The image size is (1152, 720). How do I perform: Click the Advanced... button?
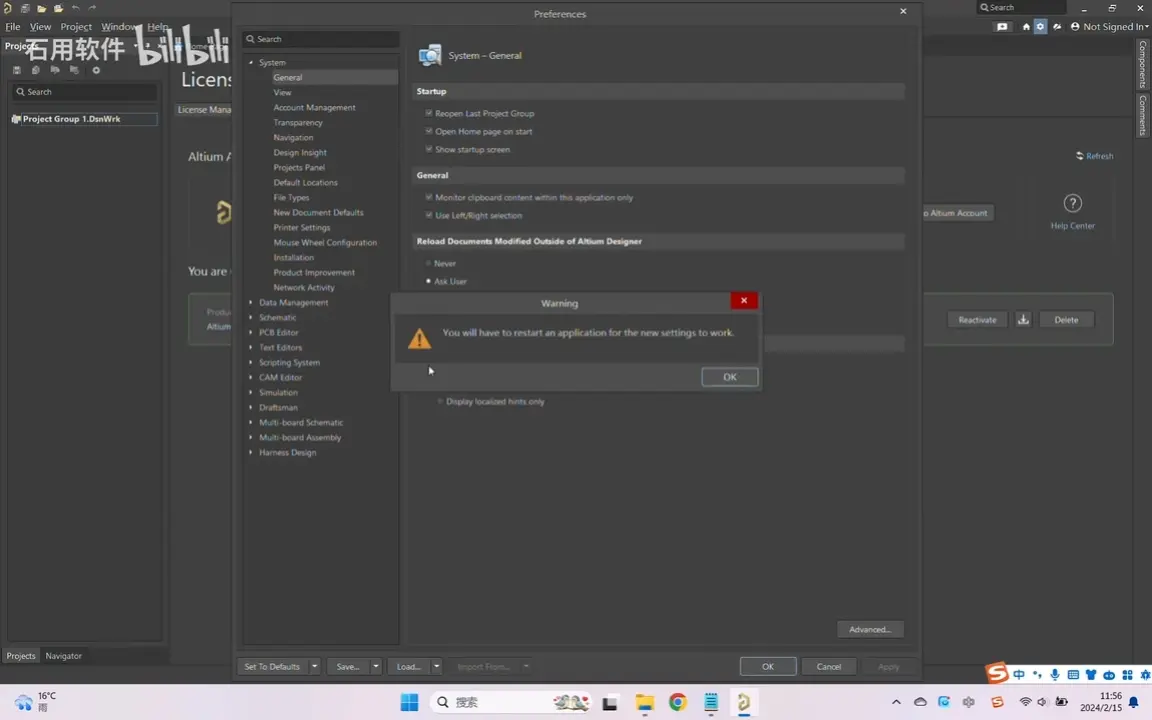870,630
